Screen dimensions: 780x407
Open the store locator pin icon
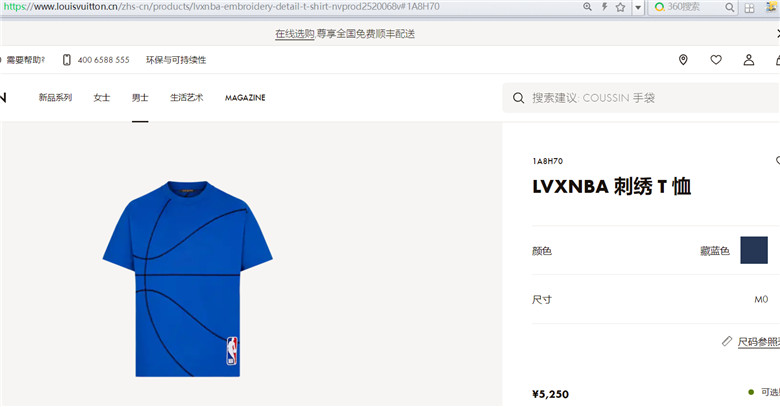[683, 60]
